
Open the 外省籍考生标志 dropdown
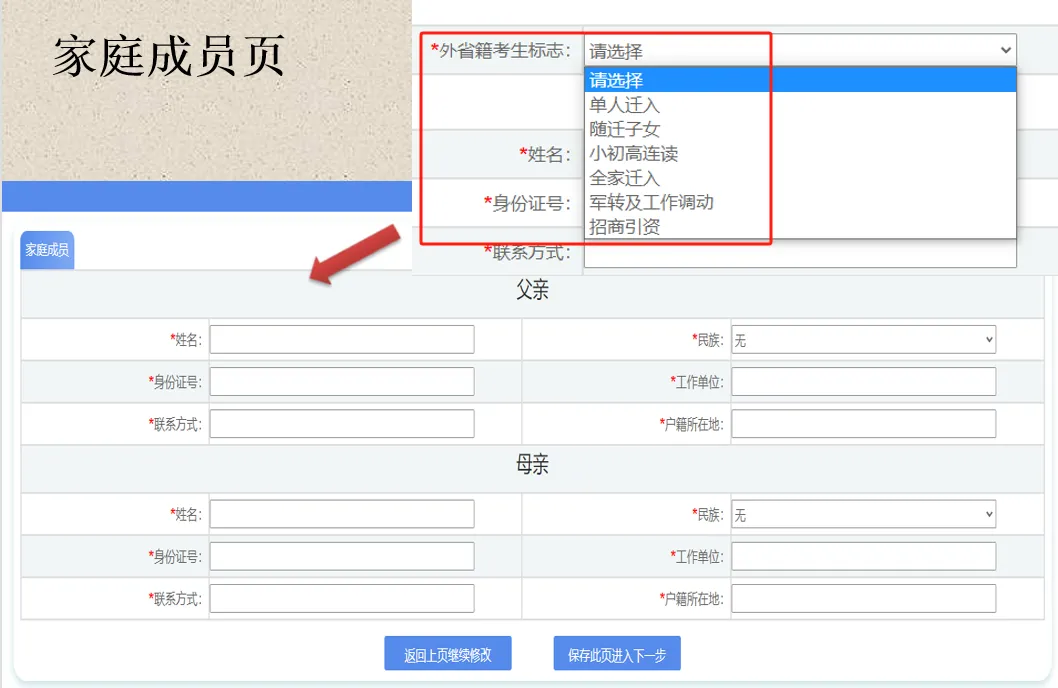click(800, 48)
